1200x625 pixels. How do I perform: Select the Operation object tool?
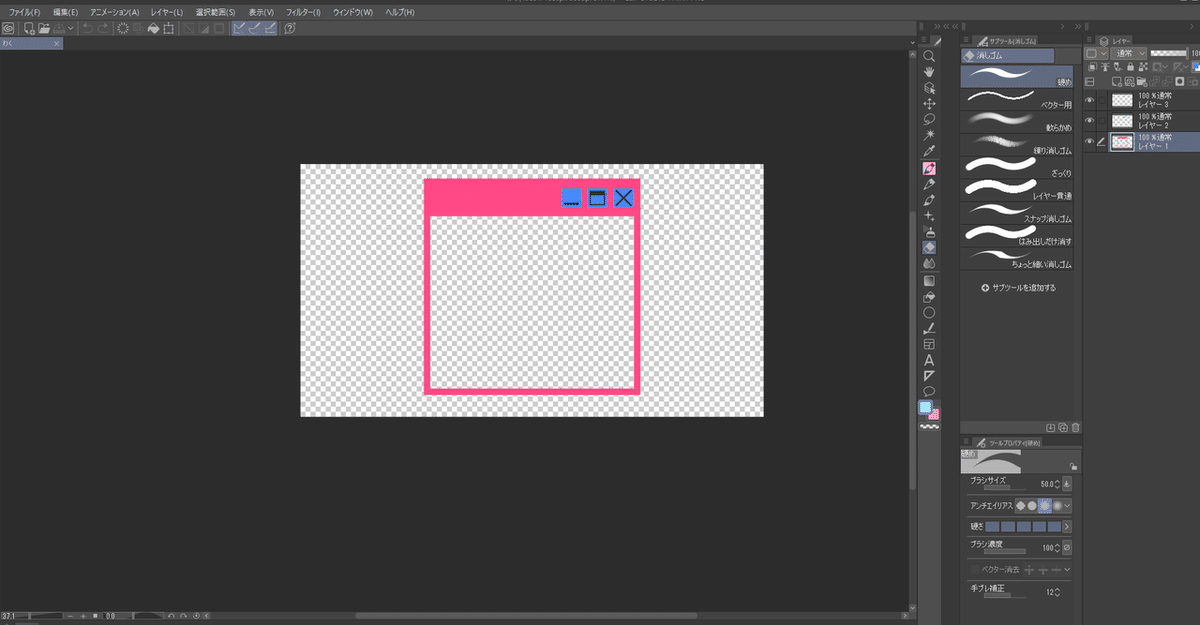tap(929, 88)
